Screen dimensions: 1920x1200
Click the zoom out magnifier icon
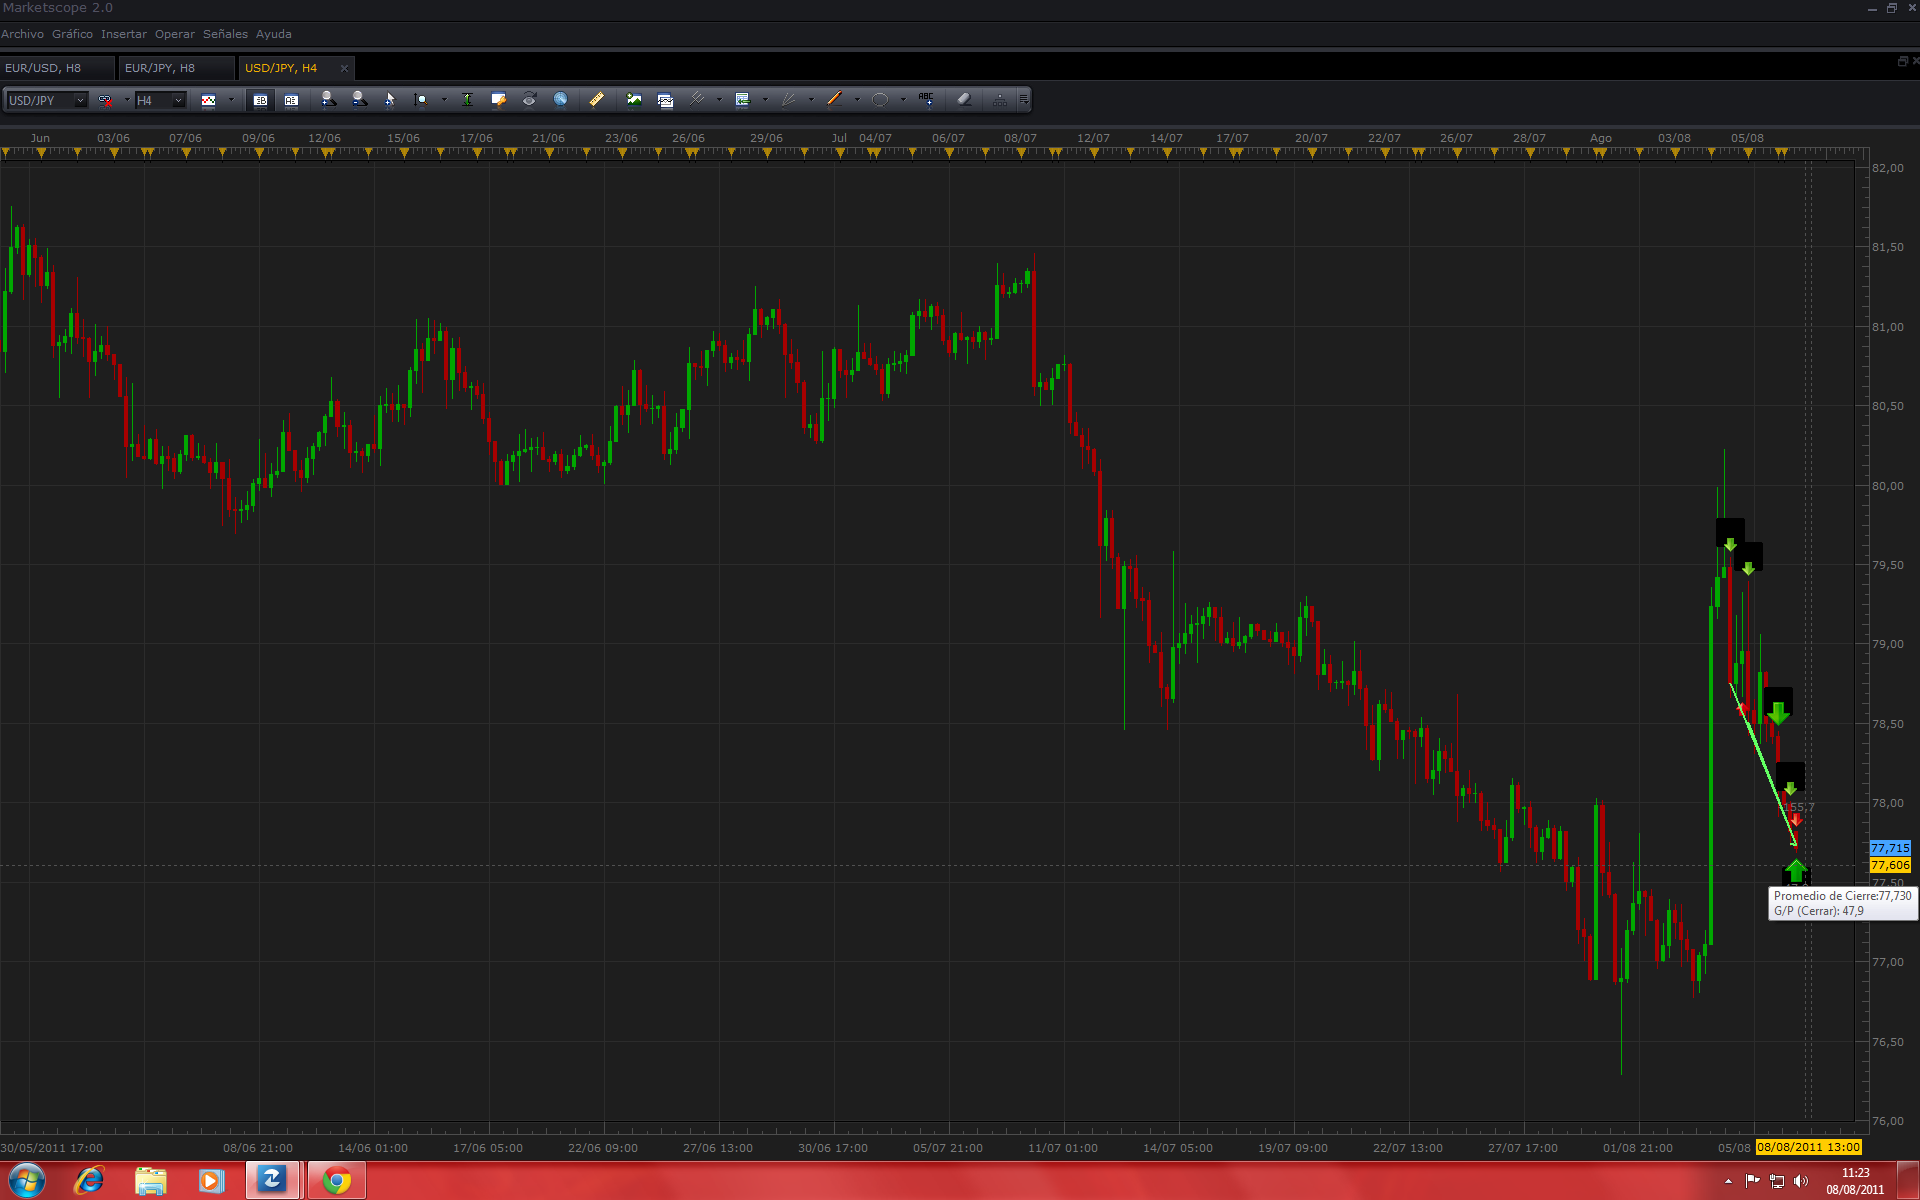point(359,99)
